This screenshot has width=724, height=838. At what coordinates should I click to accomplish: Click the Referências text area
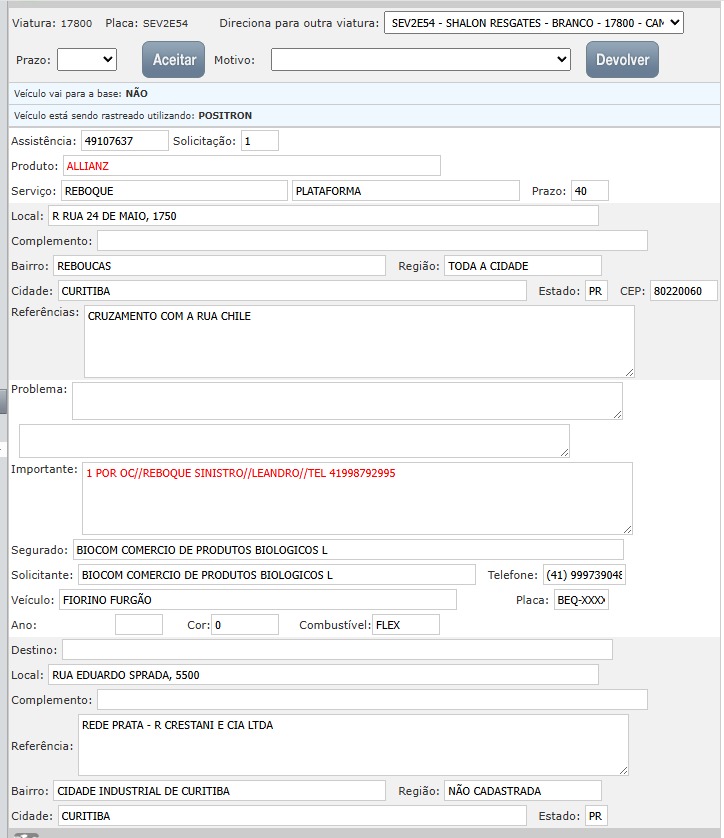click(359, 341)
